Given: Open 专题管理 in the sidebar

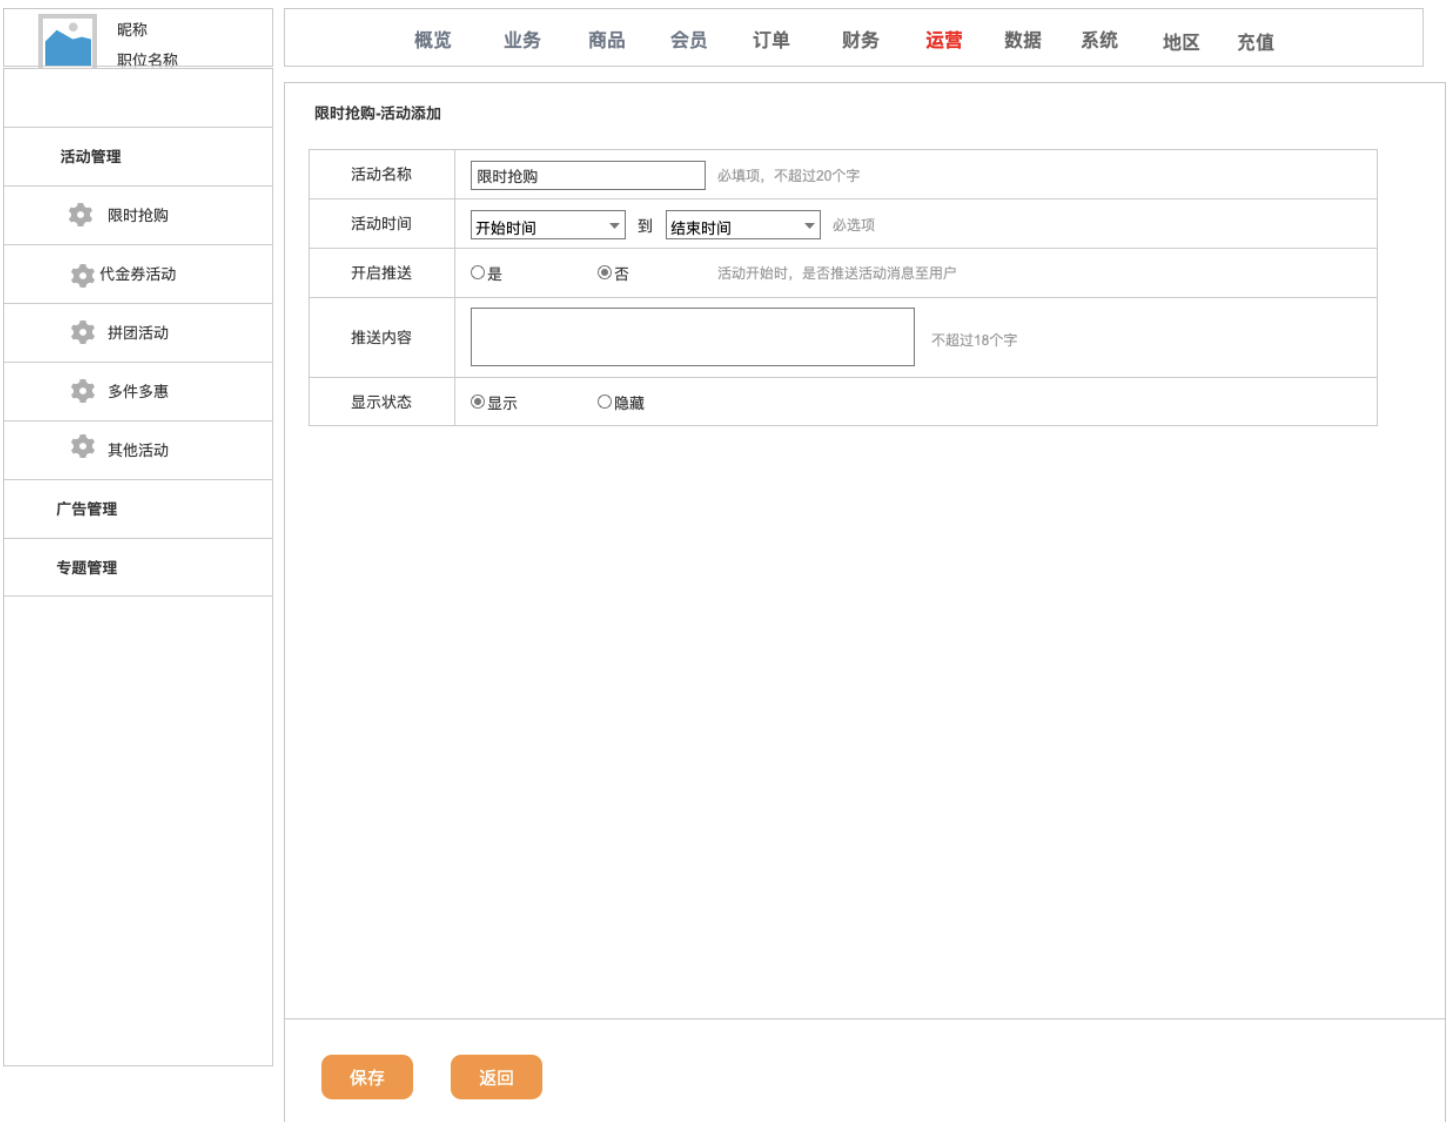Looking at the screenshot, I should click(x=138, y=568).
